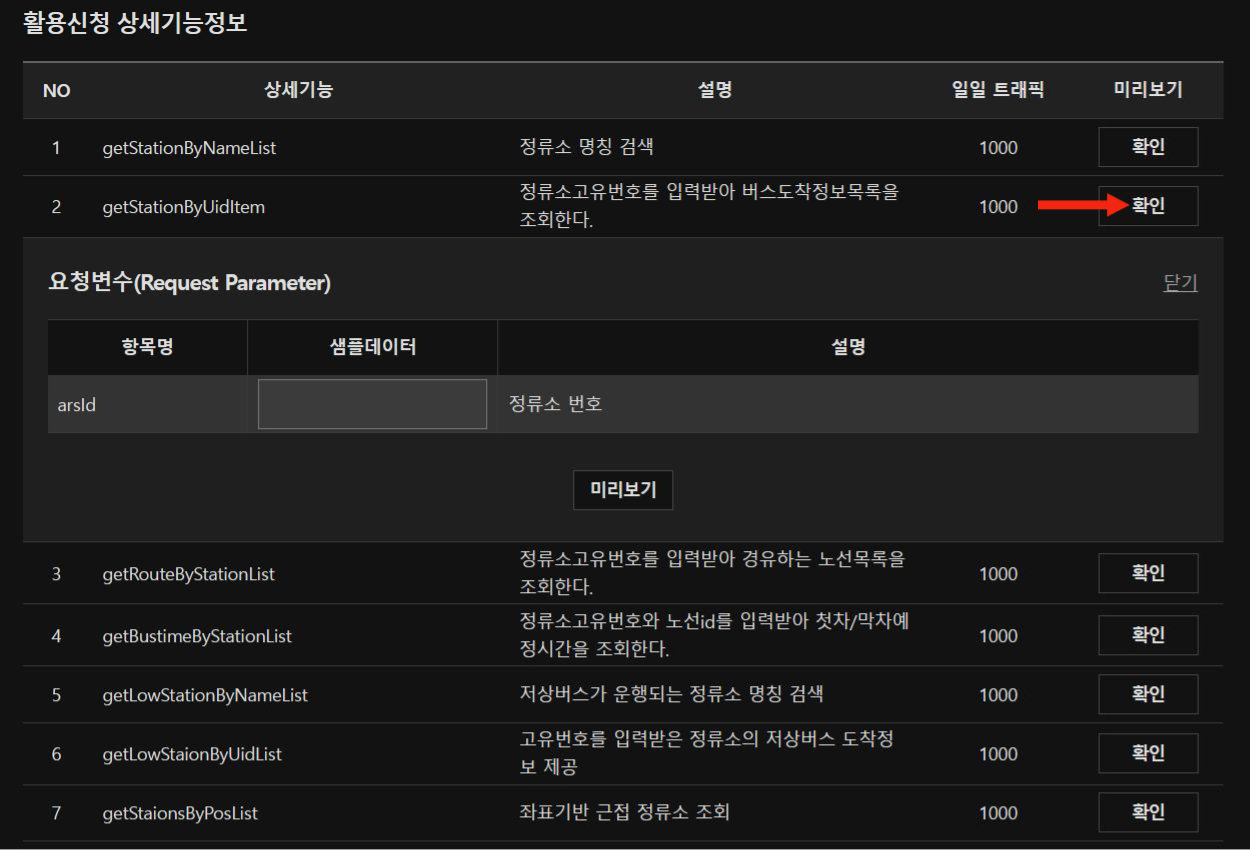Screen dimensions: 1250x850
Task: Close the request parameter panel with 닫기
Action: pos(1180,283)
